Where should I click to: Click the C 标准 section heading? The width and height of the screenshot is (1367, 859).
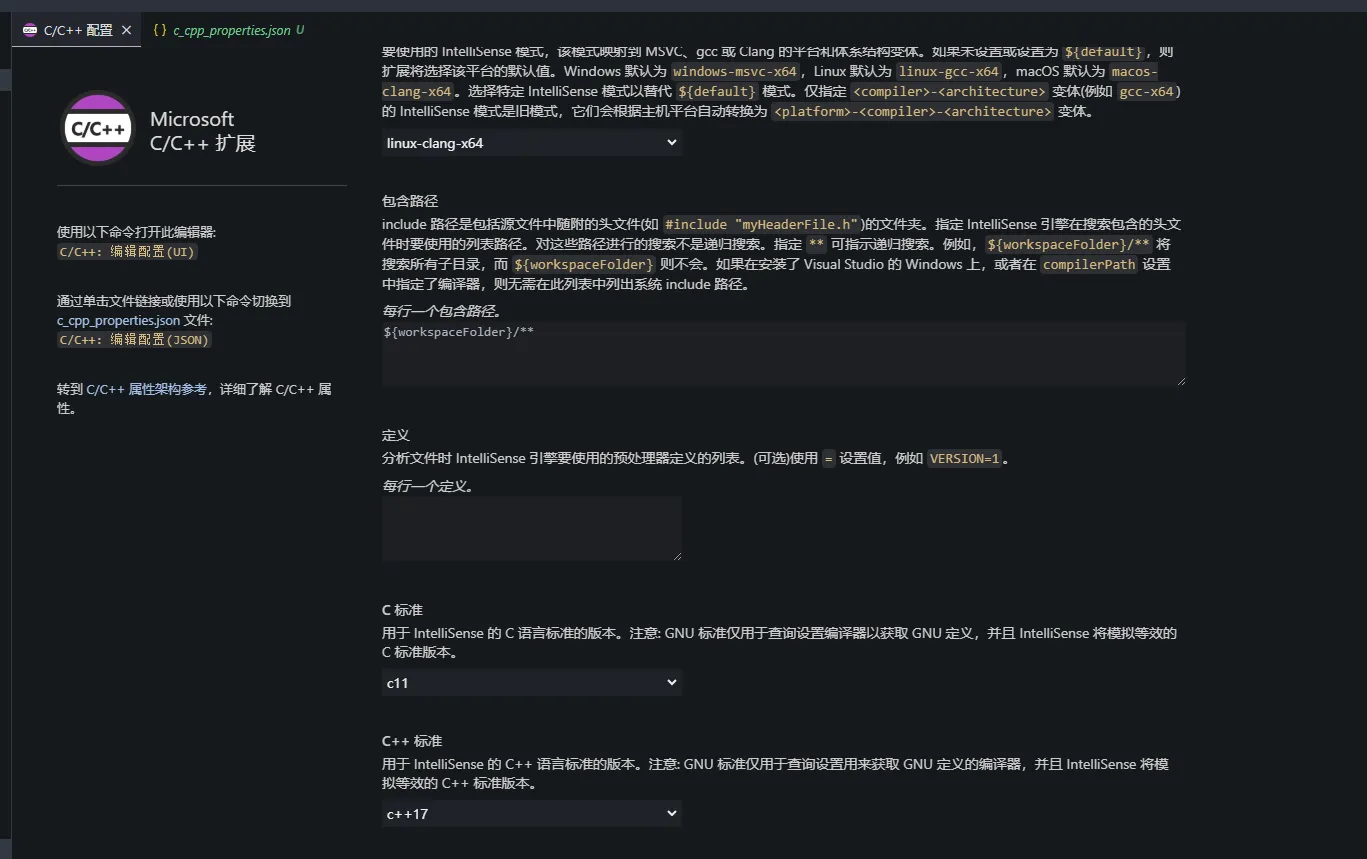[x=402, y=610]
